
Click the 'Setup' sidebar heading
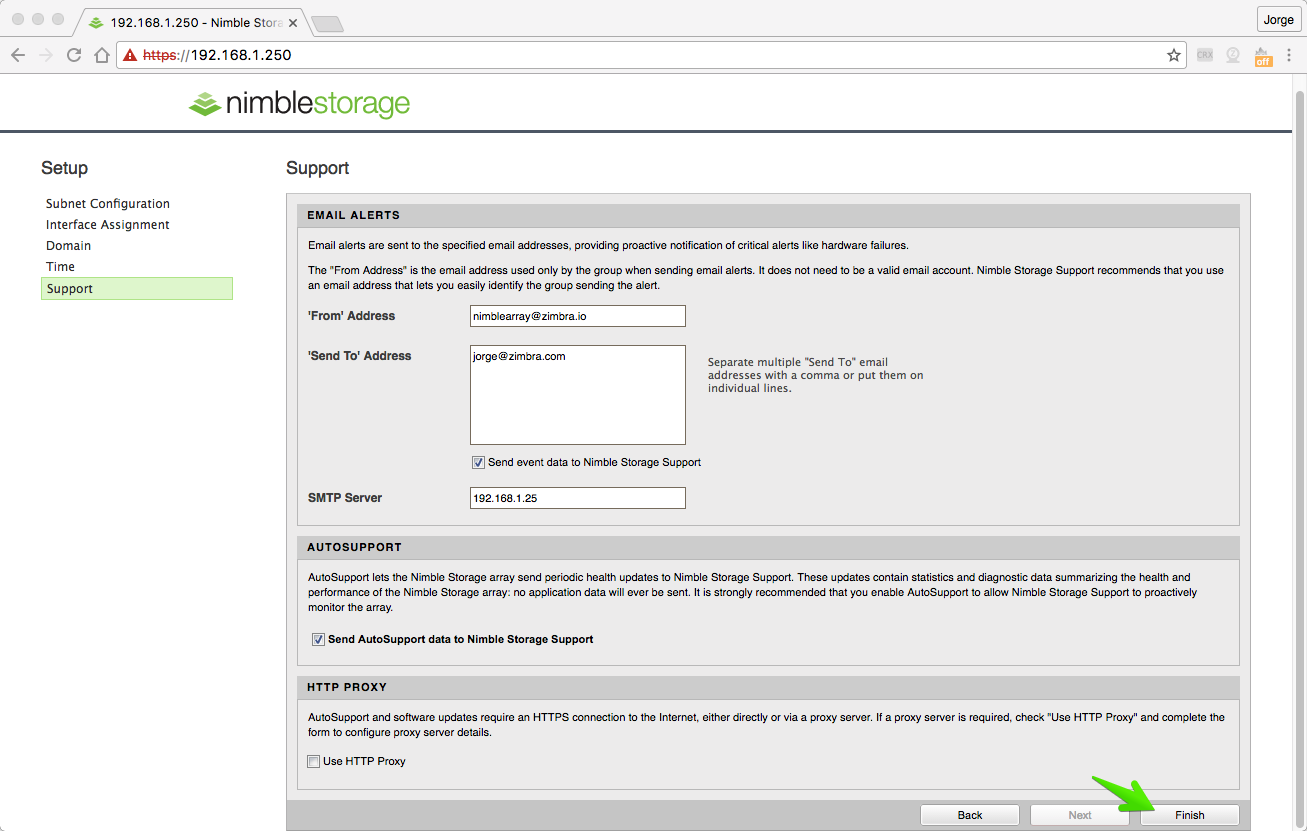(x=64, y=168)
